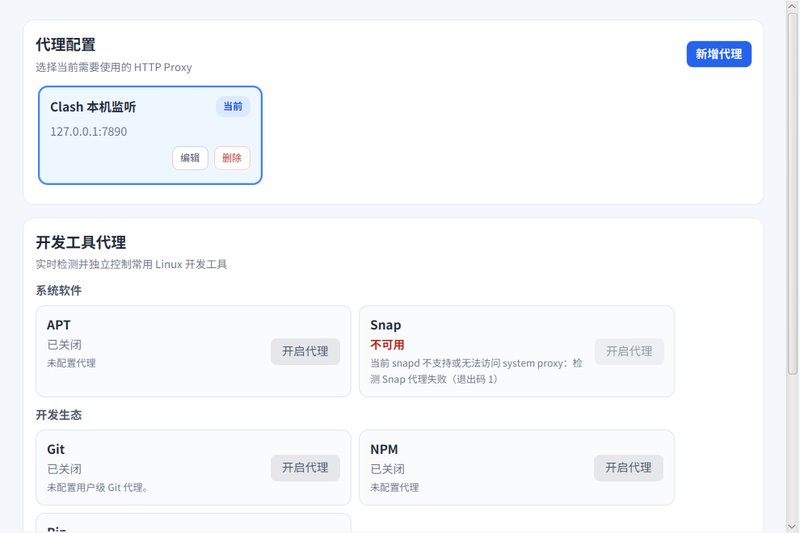Click the vertical scrollbar thumb
800x533 pixels.
pyautogui.click(x=792, y=194)
